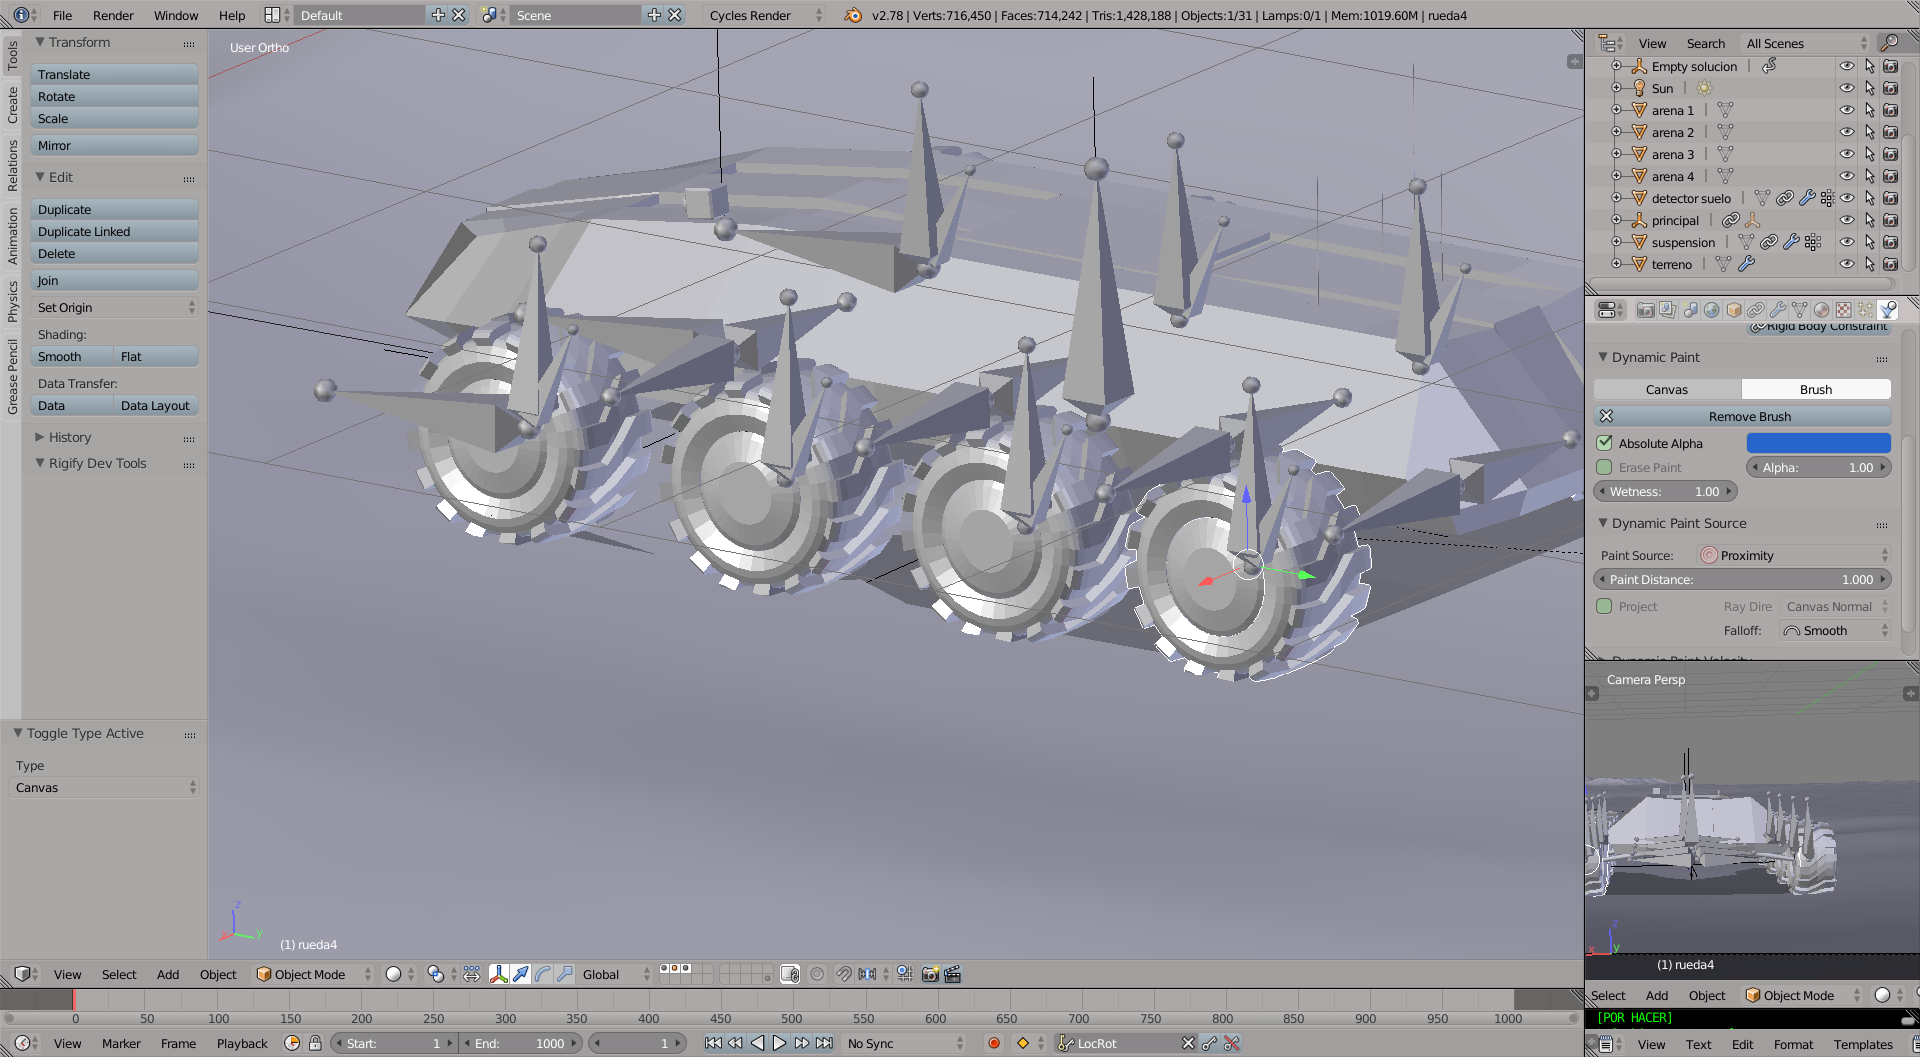
Task: Hide the terreno object using eye icon
Action: pyautogui.click(x=1846, y=264)
